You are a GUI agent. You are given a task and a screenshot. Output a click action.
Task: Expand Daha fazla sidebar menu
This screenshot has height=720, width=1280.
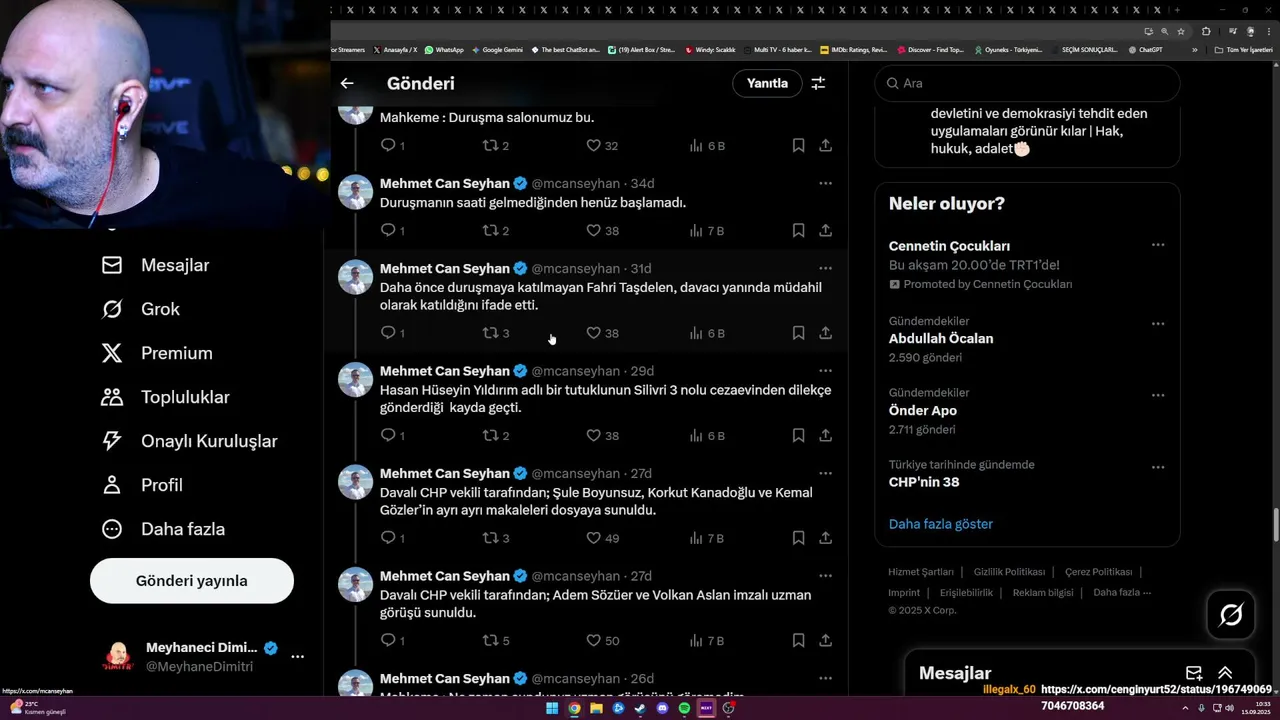162,529
